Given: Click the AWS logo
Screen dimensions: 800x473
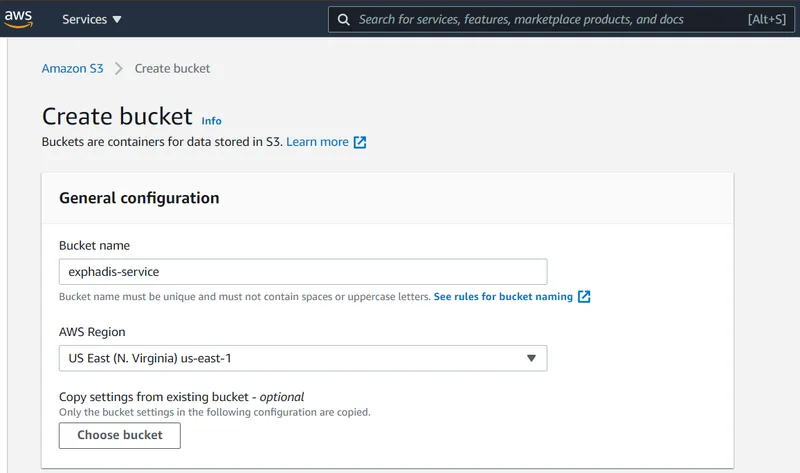Looking at the screenshot, I should (18, 18).
